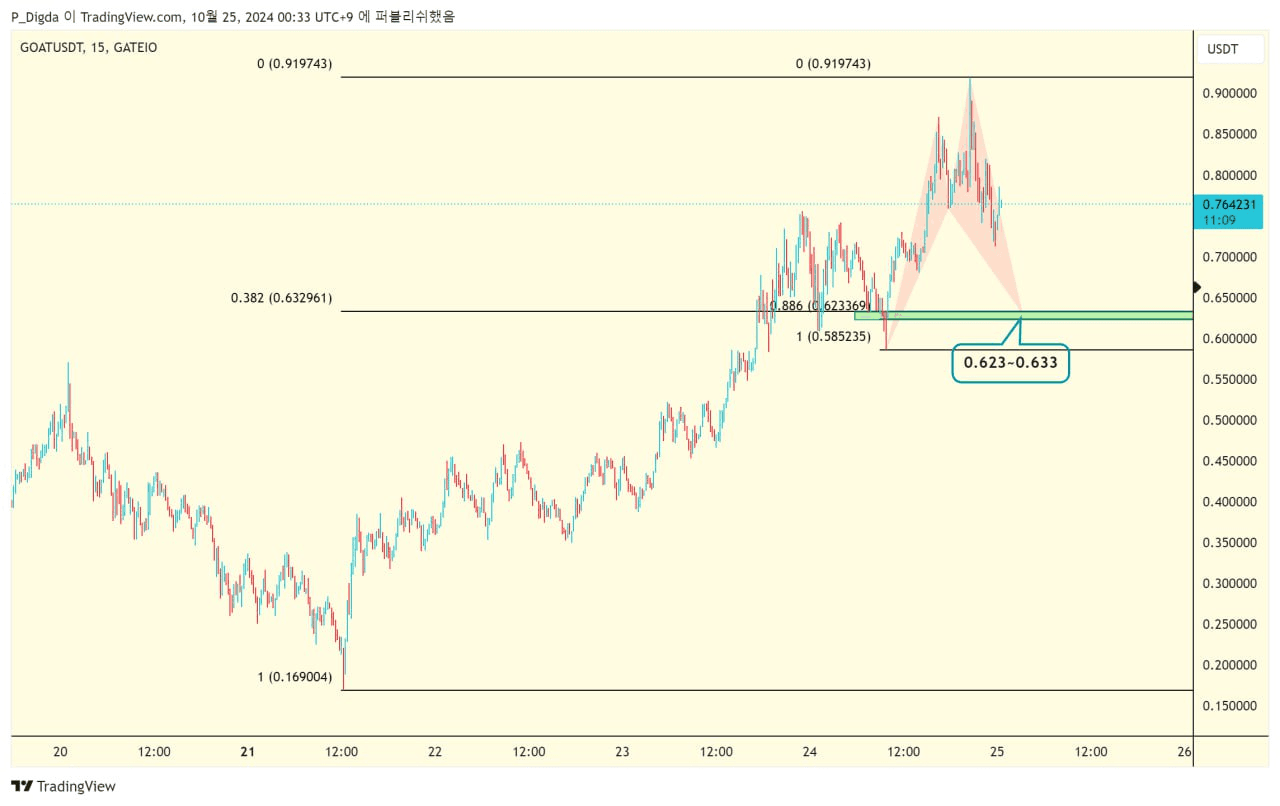Viewport: 1280px width, 806px height.
Task: Click 0.650000 on the price axis
Action: coord(1229,298)
